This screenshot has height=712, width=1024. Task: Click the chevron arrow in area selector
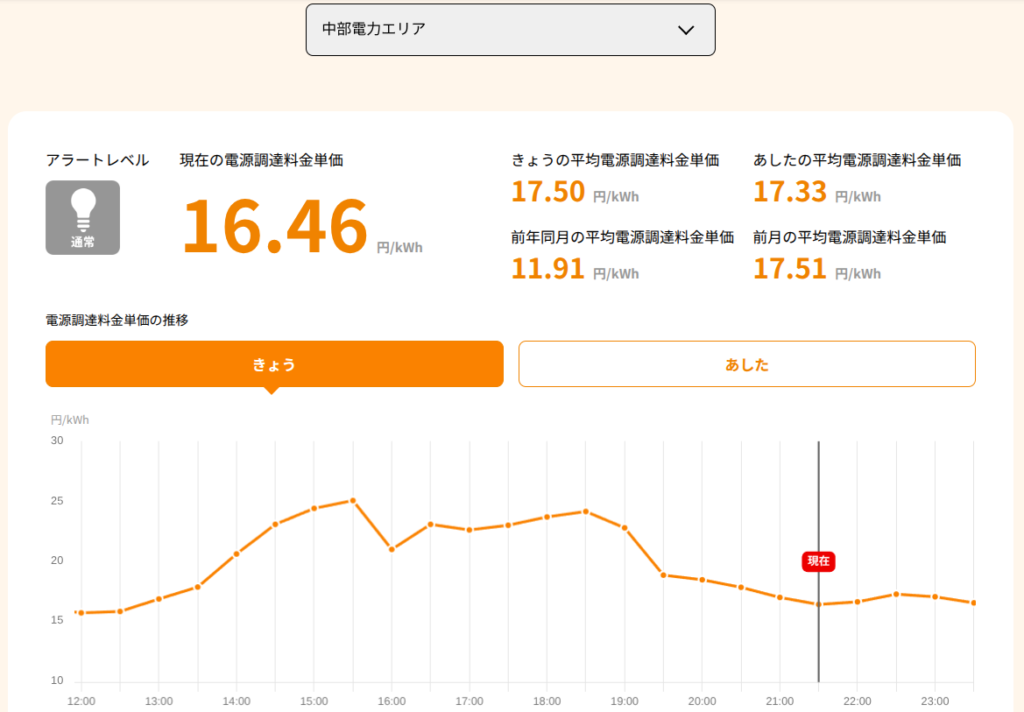[686, 30]
